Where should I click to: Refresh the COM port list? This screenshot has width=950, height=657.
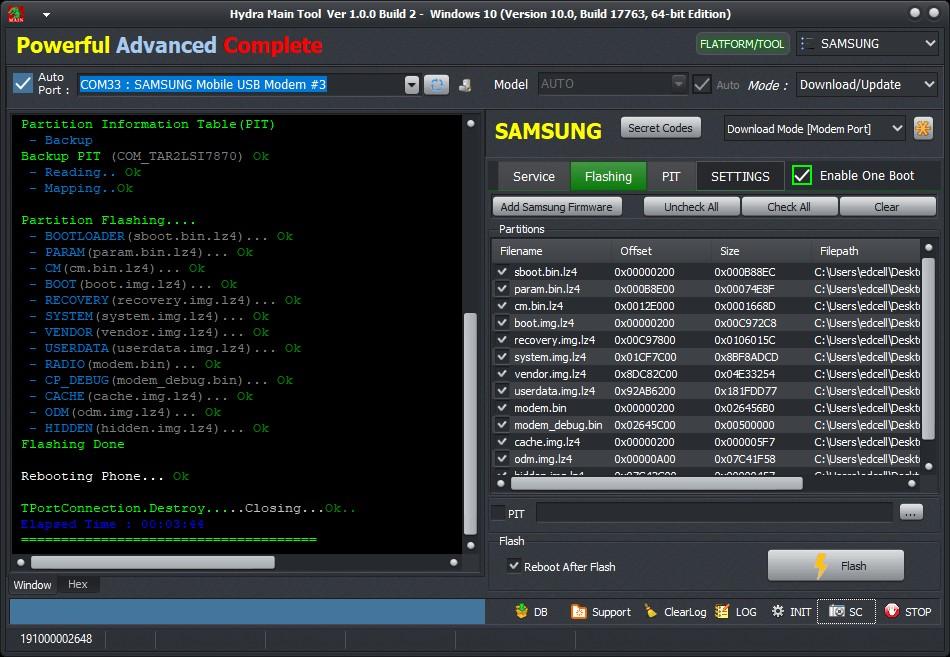pos(436,85)
